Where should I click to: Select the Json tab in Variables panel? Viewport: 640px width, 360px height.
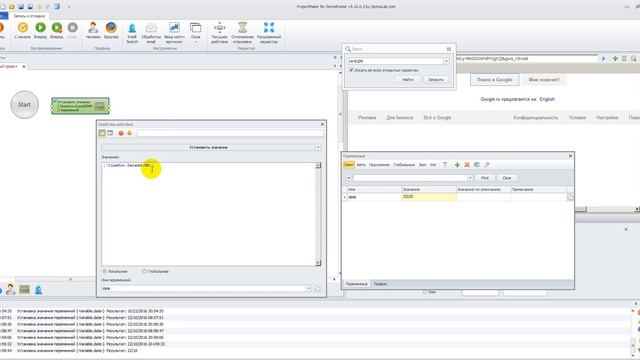[422, 165]
